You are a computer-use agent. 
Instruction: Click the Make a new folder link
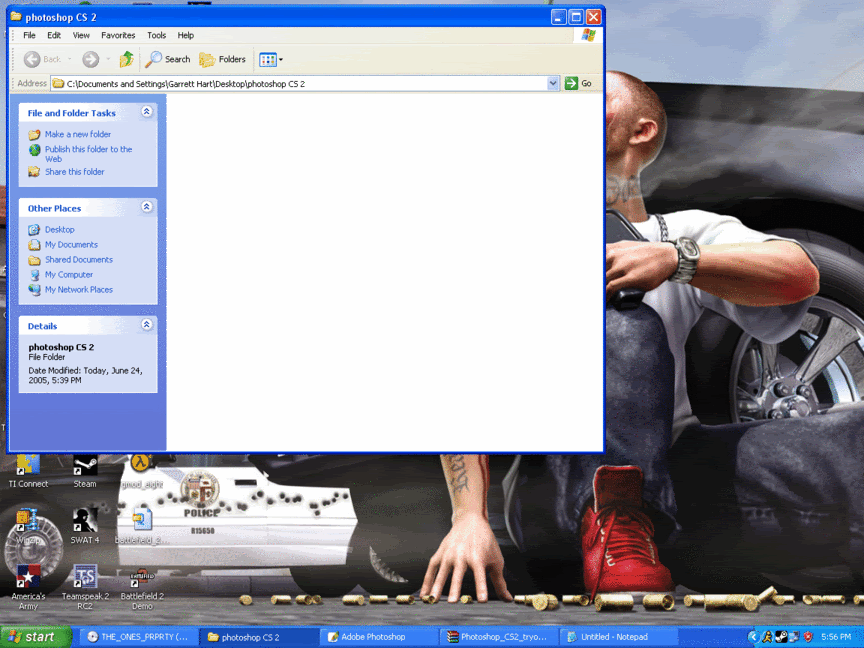tap(78, 134)
